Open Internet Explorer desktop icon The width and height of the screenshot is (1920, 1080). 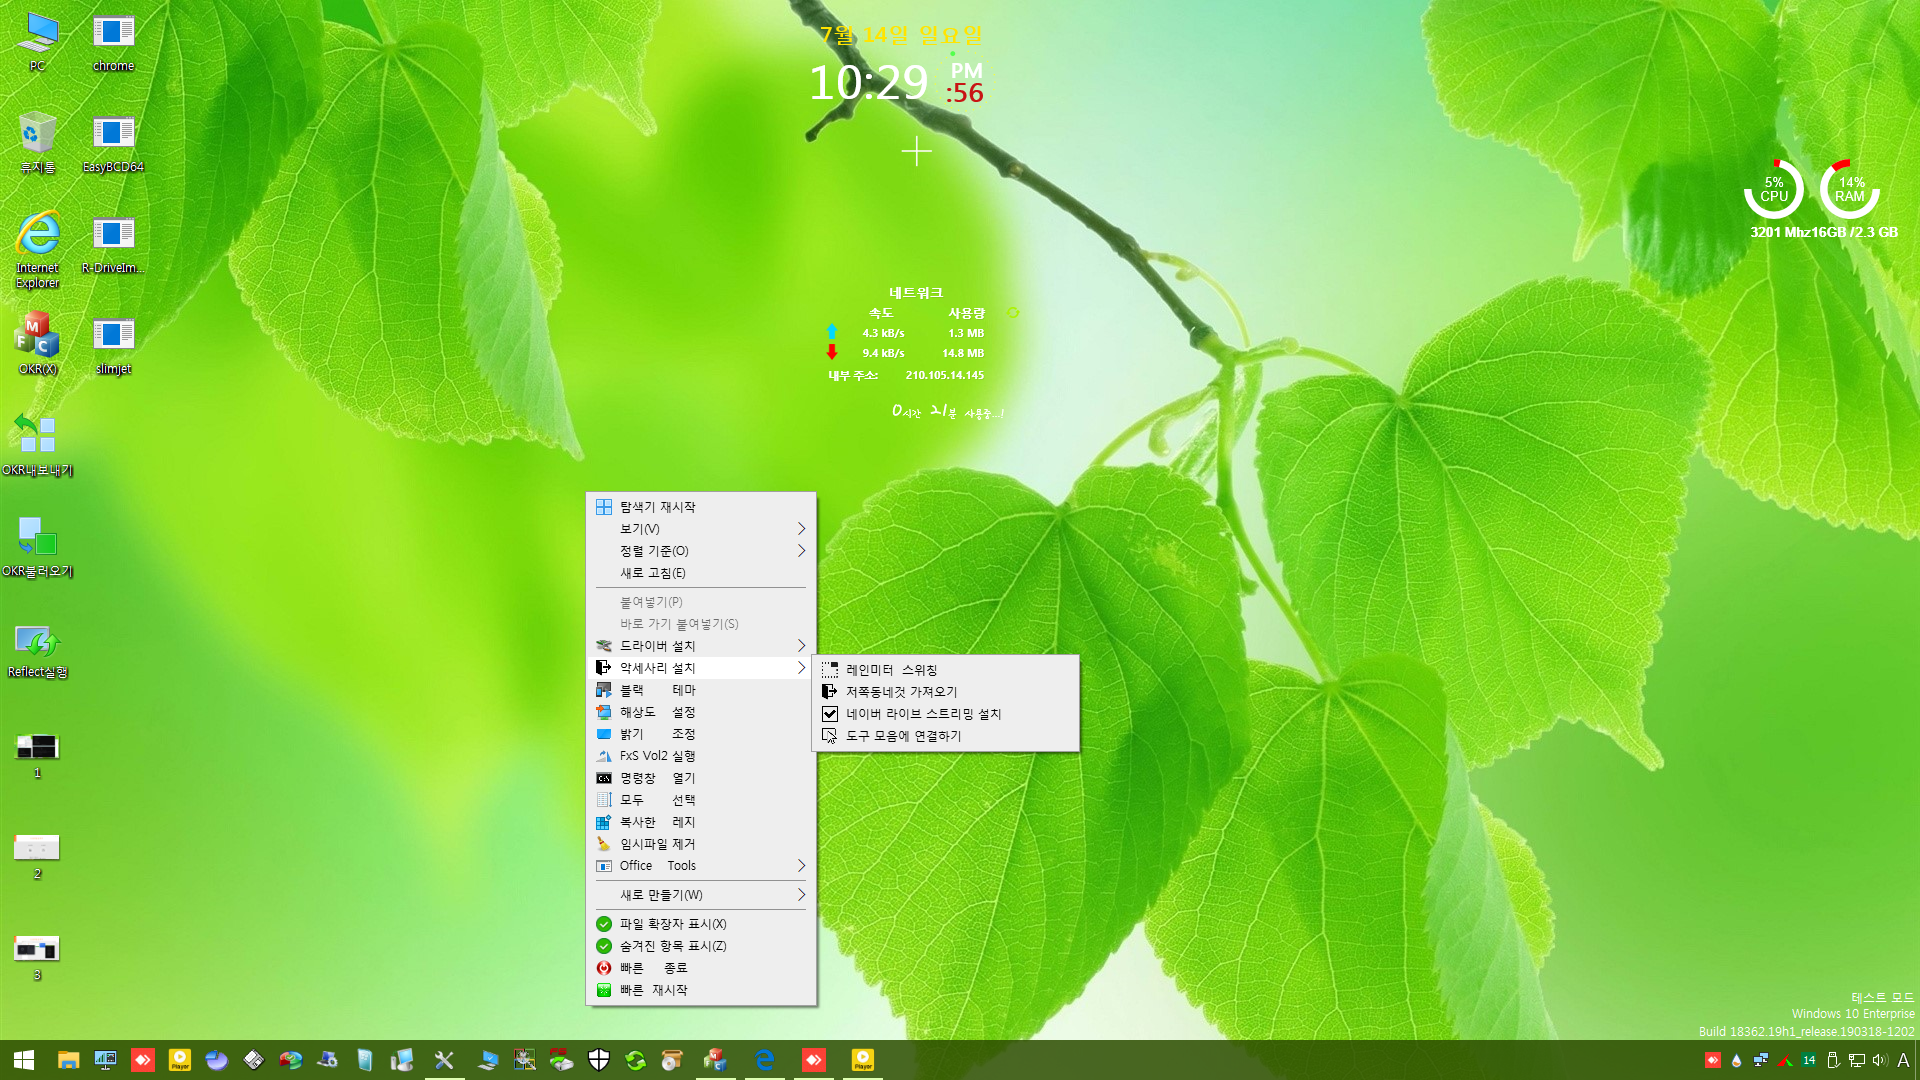[x=37, y=250]
